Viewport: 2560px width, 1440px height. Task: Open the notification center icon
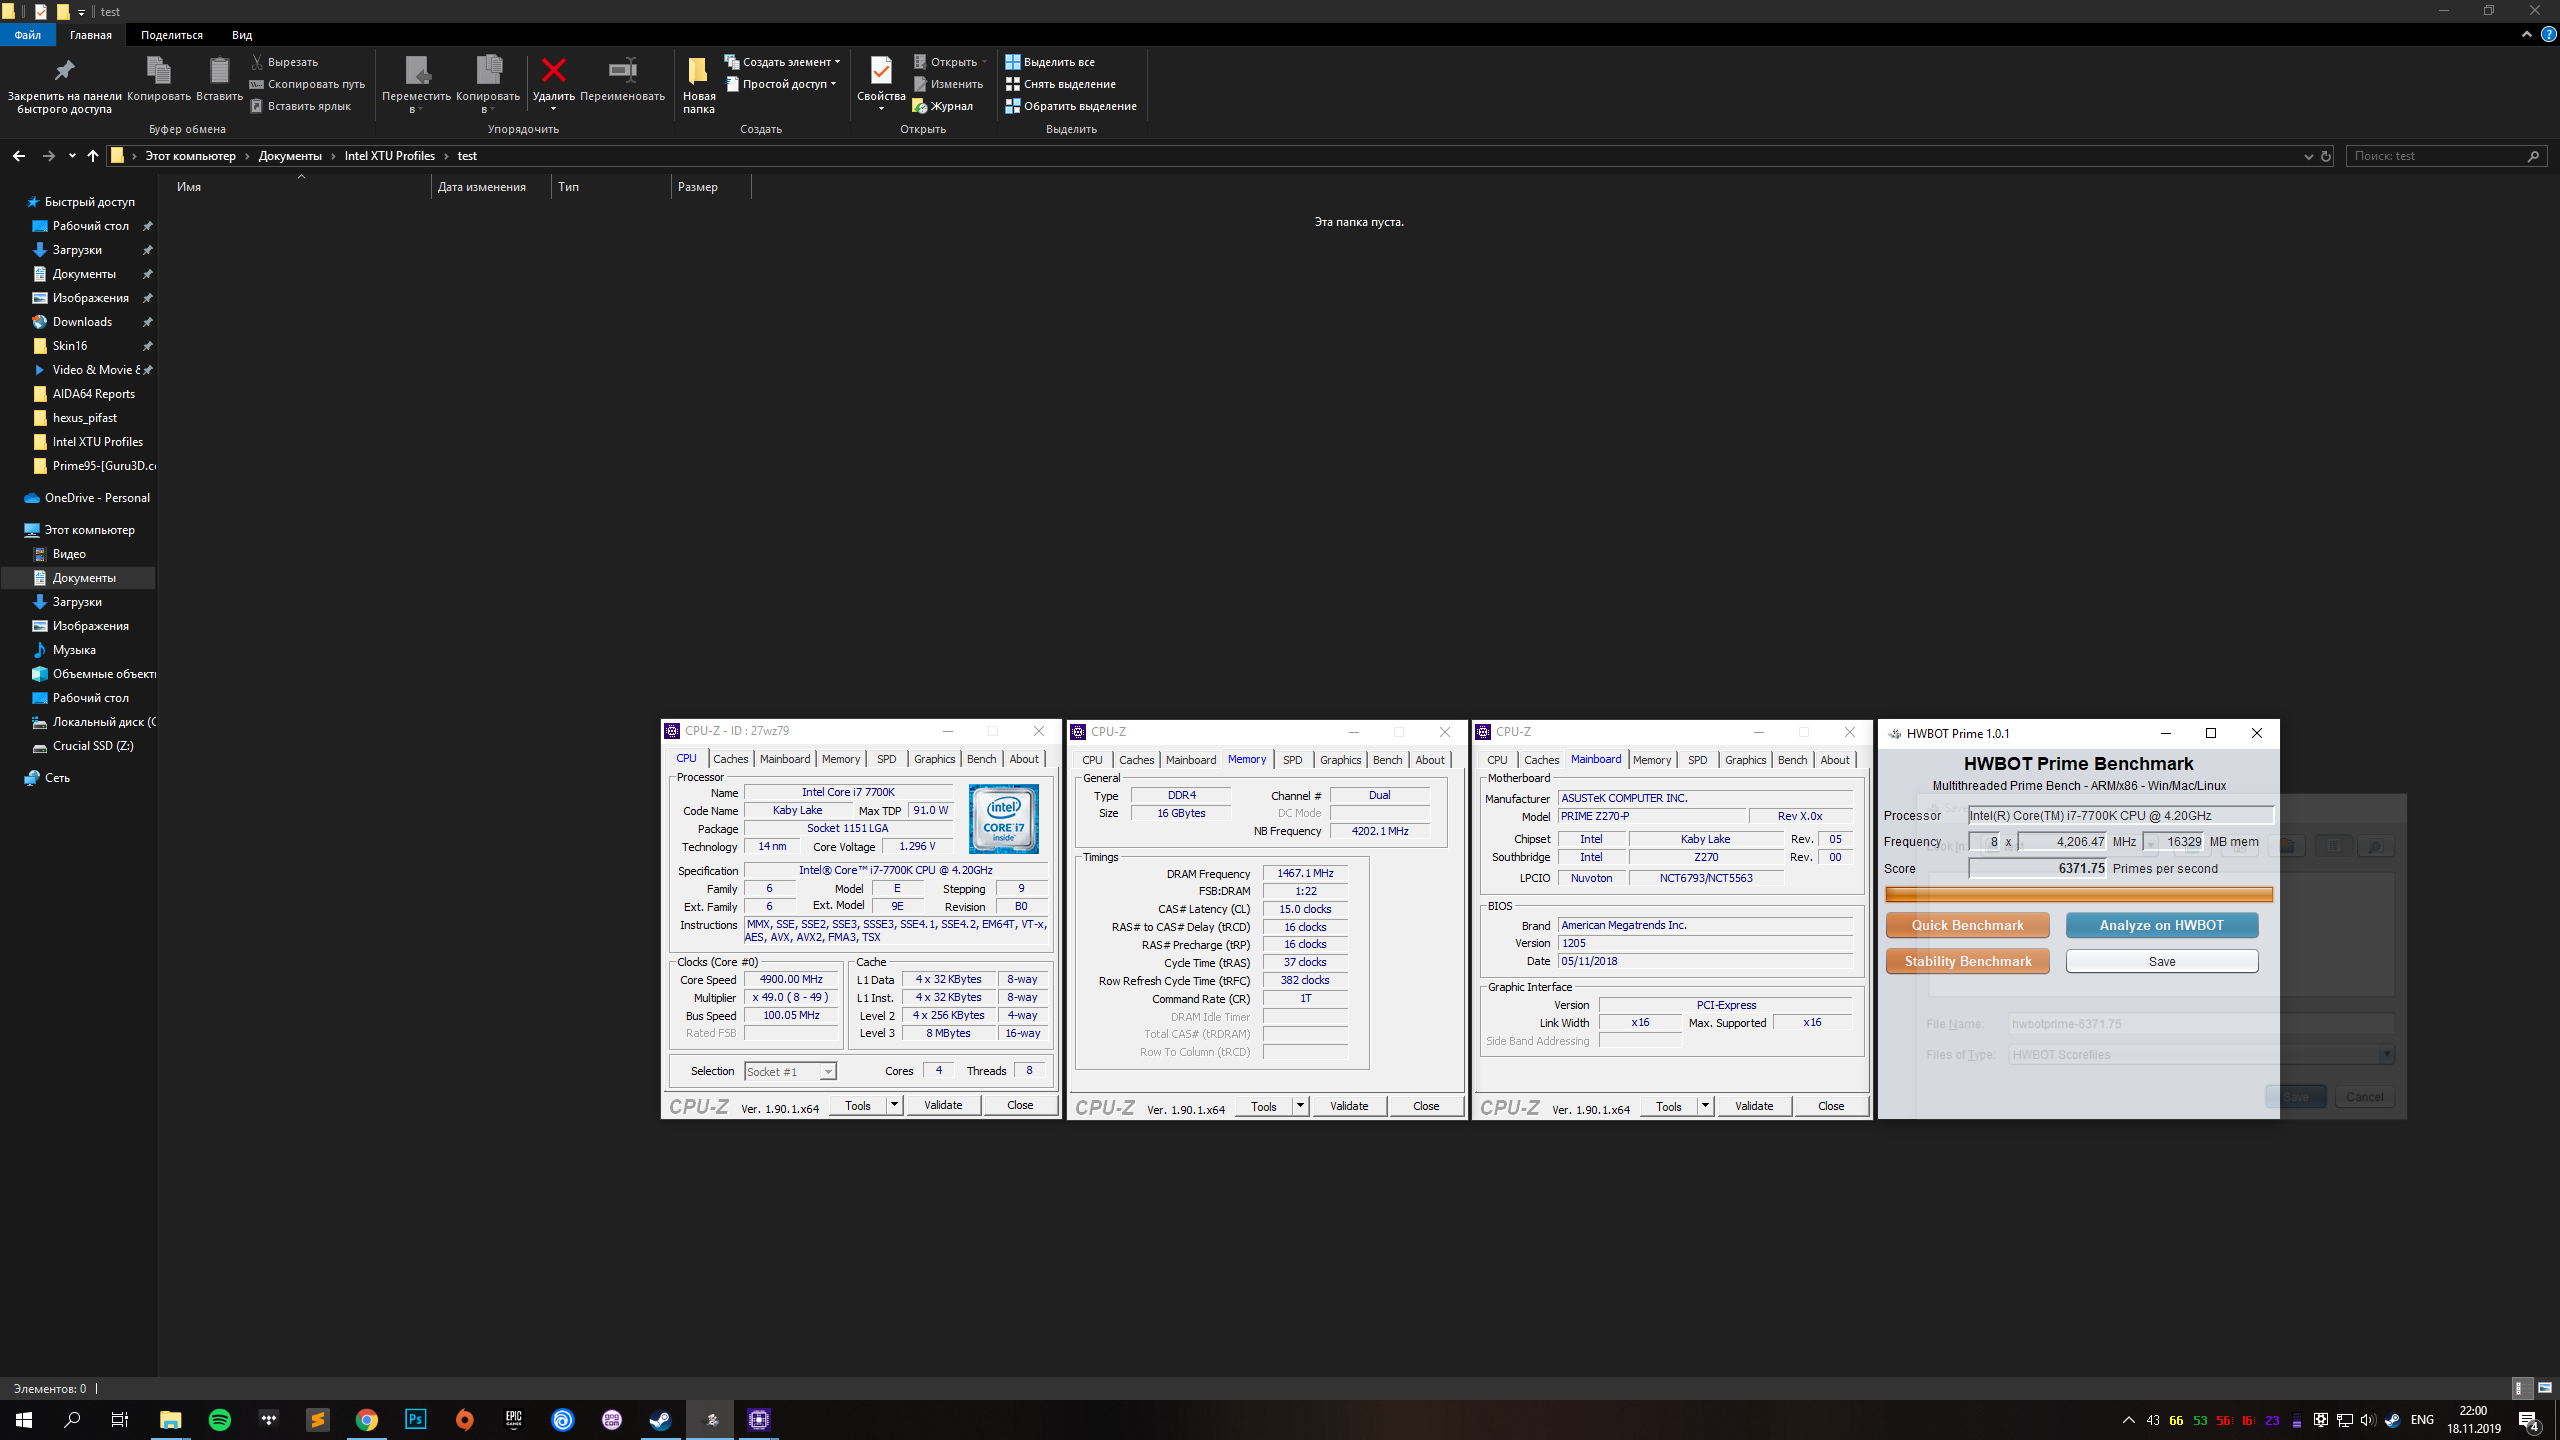2529,1420
